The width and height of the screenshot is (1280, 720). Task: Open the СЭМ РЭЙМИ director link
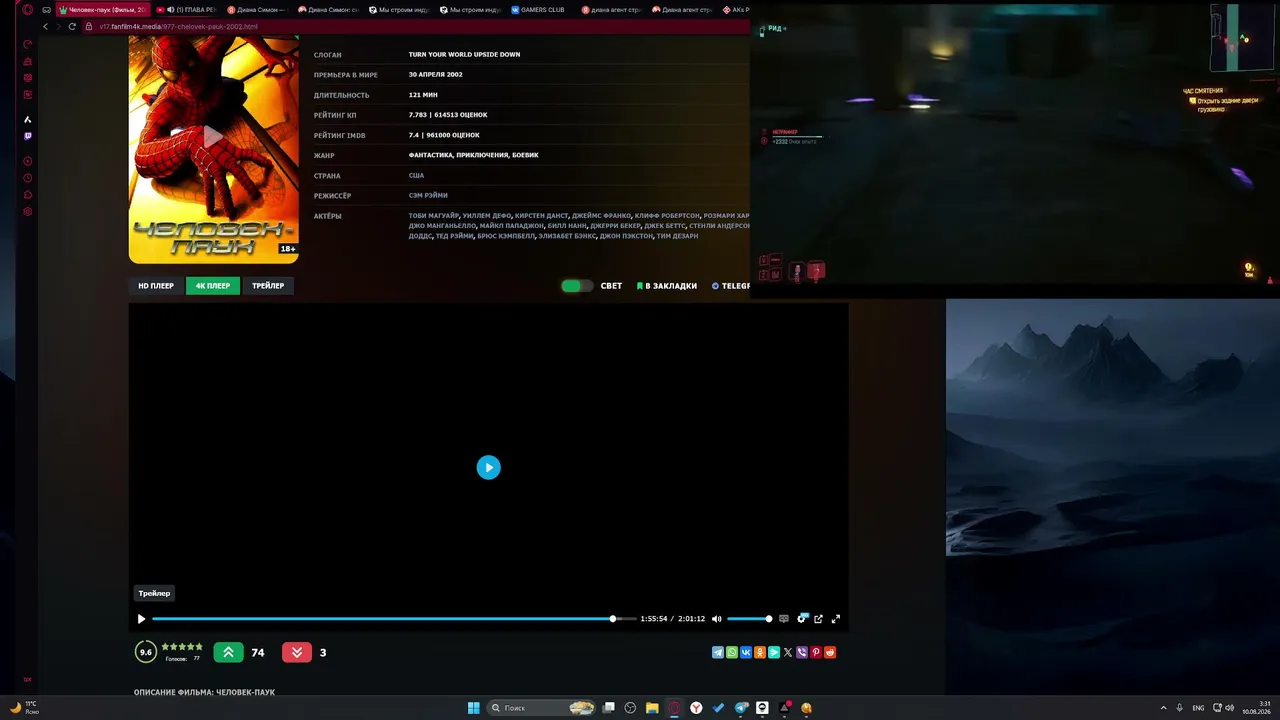428,195
